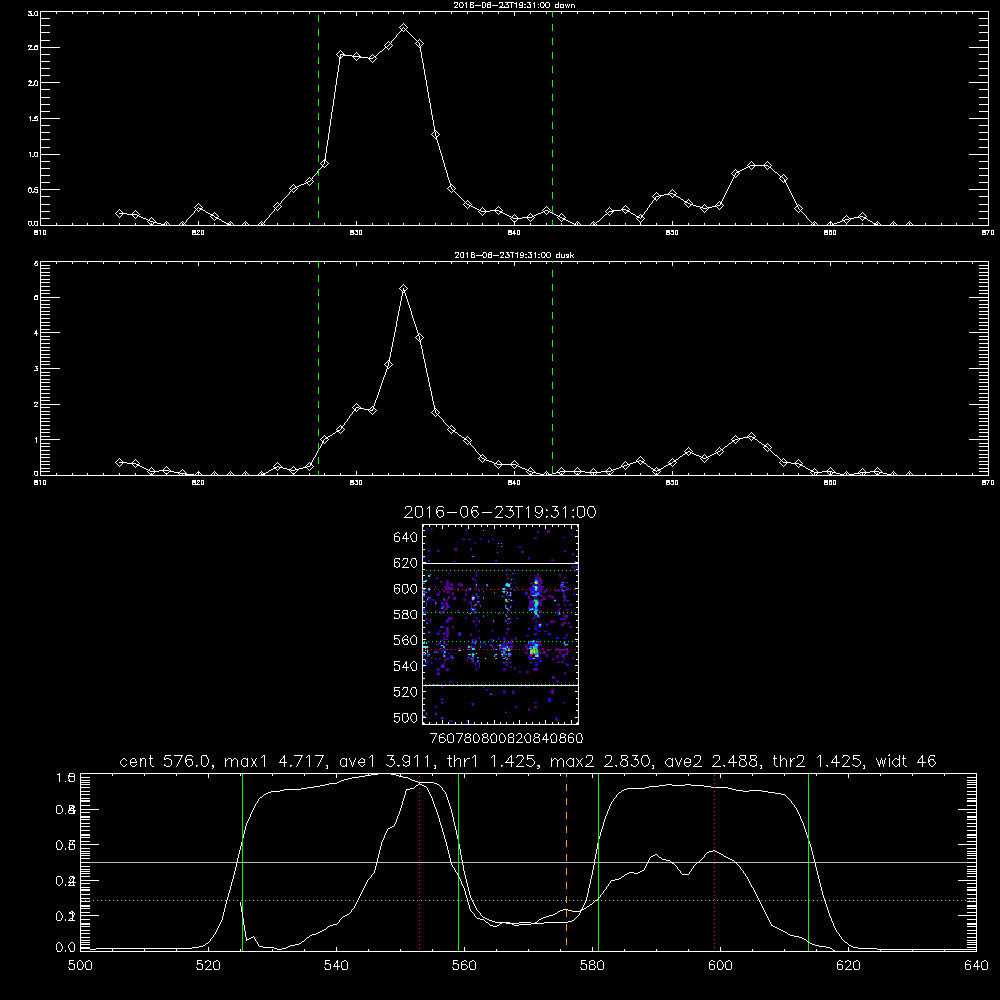Click the highest diamond marker in the dawn plot
Image resolution: width=1000 pixels, height=1000 pixels.
click(403, 28)
